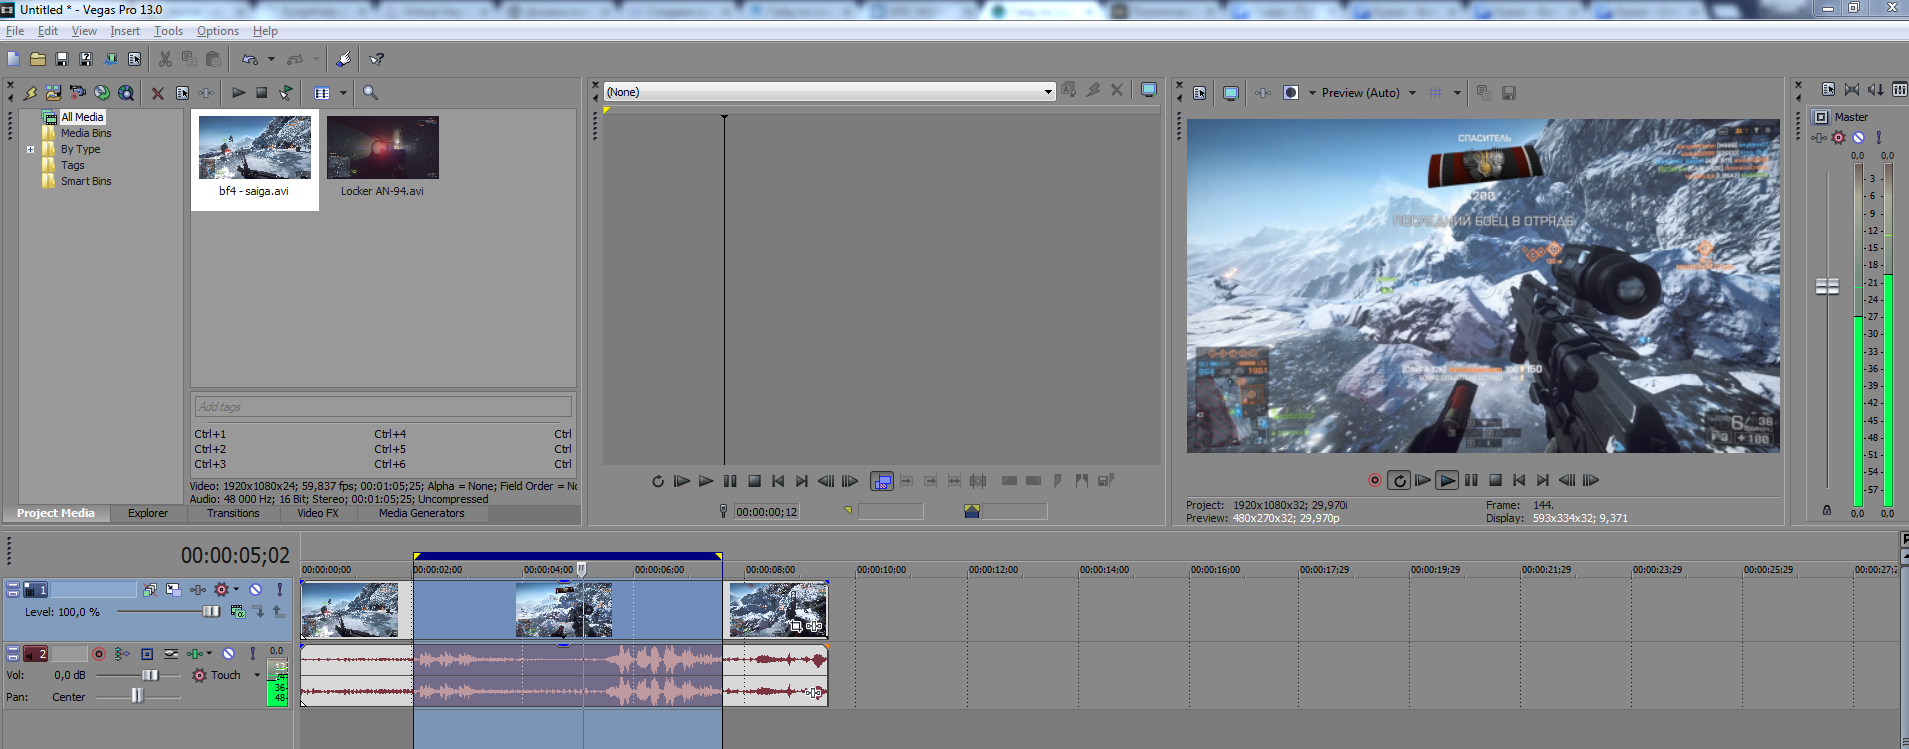The image size is (1909, 749).
Task: Click the Render As icon in toolbar
Action: (110, 60)
